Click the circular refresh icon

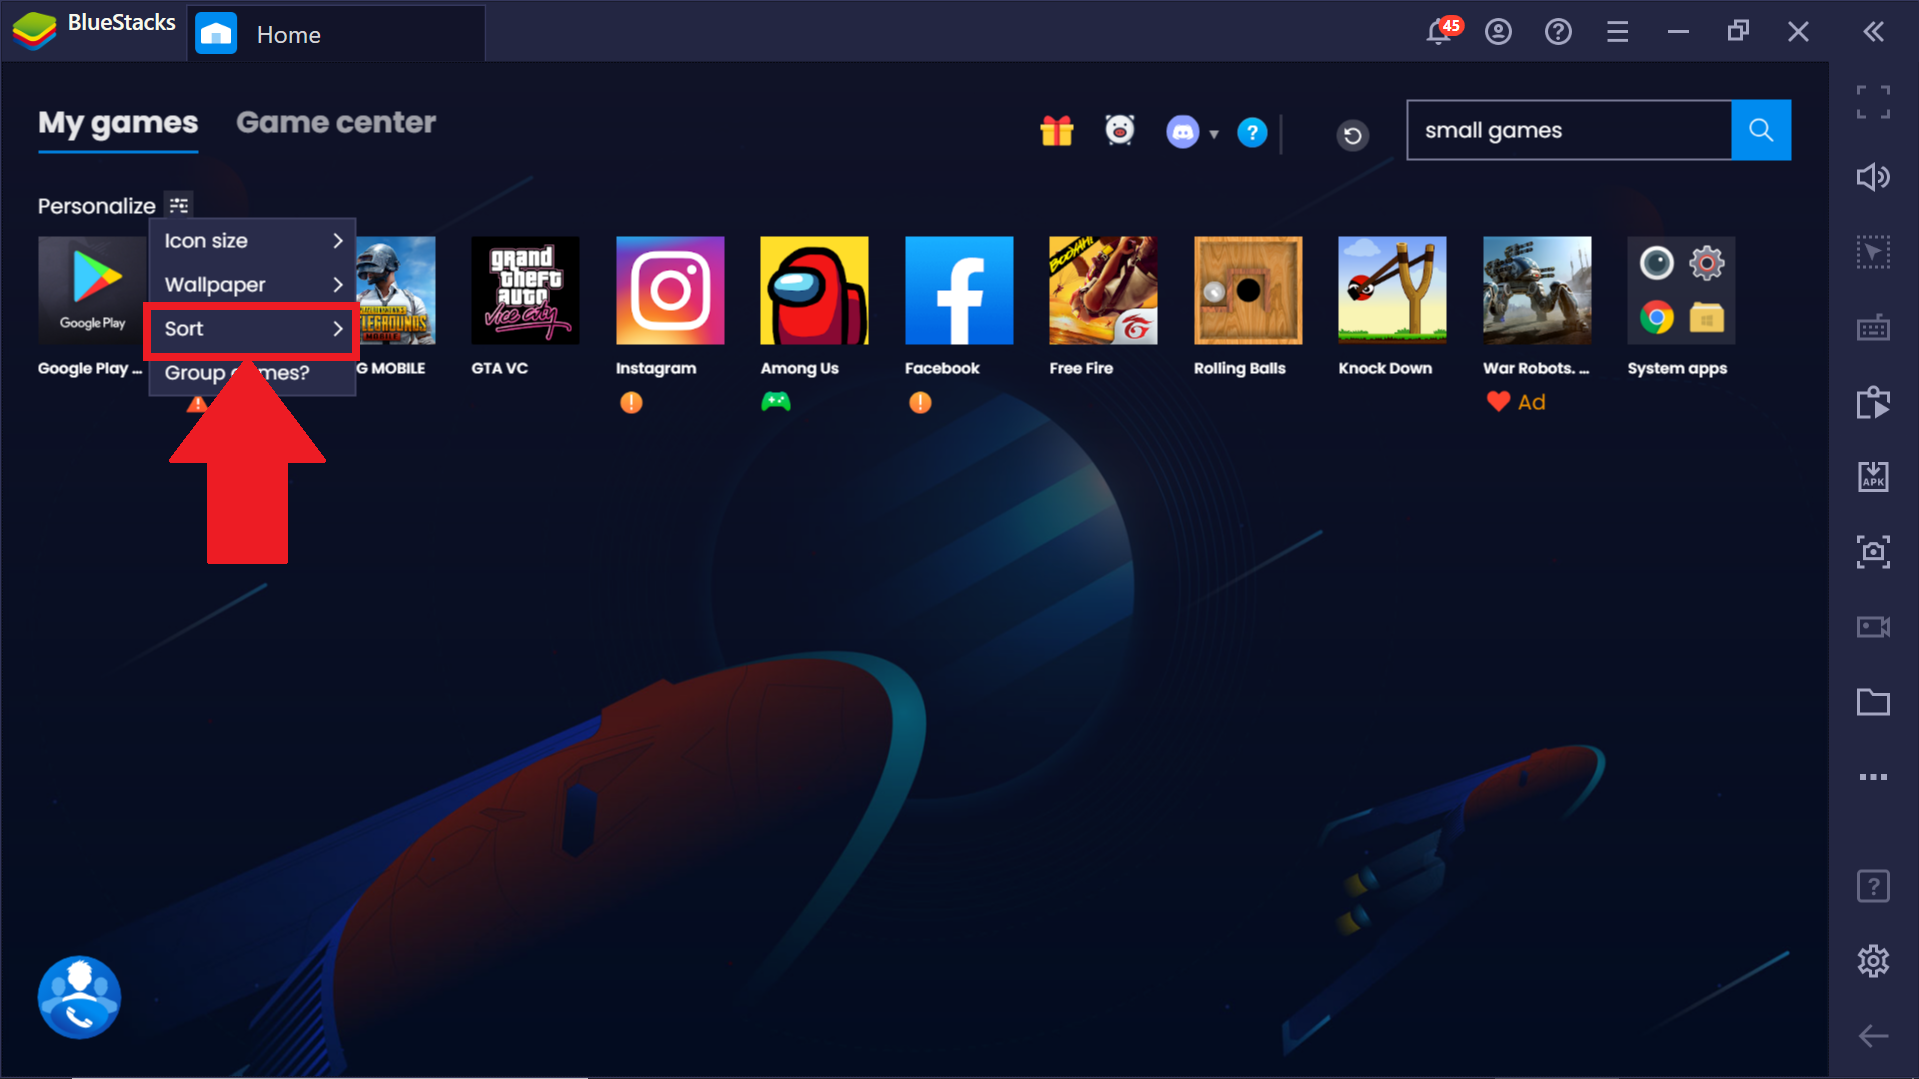click(1352, 135)
